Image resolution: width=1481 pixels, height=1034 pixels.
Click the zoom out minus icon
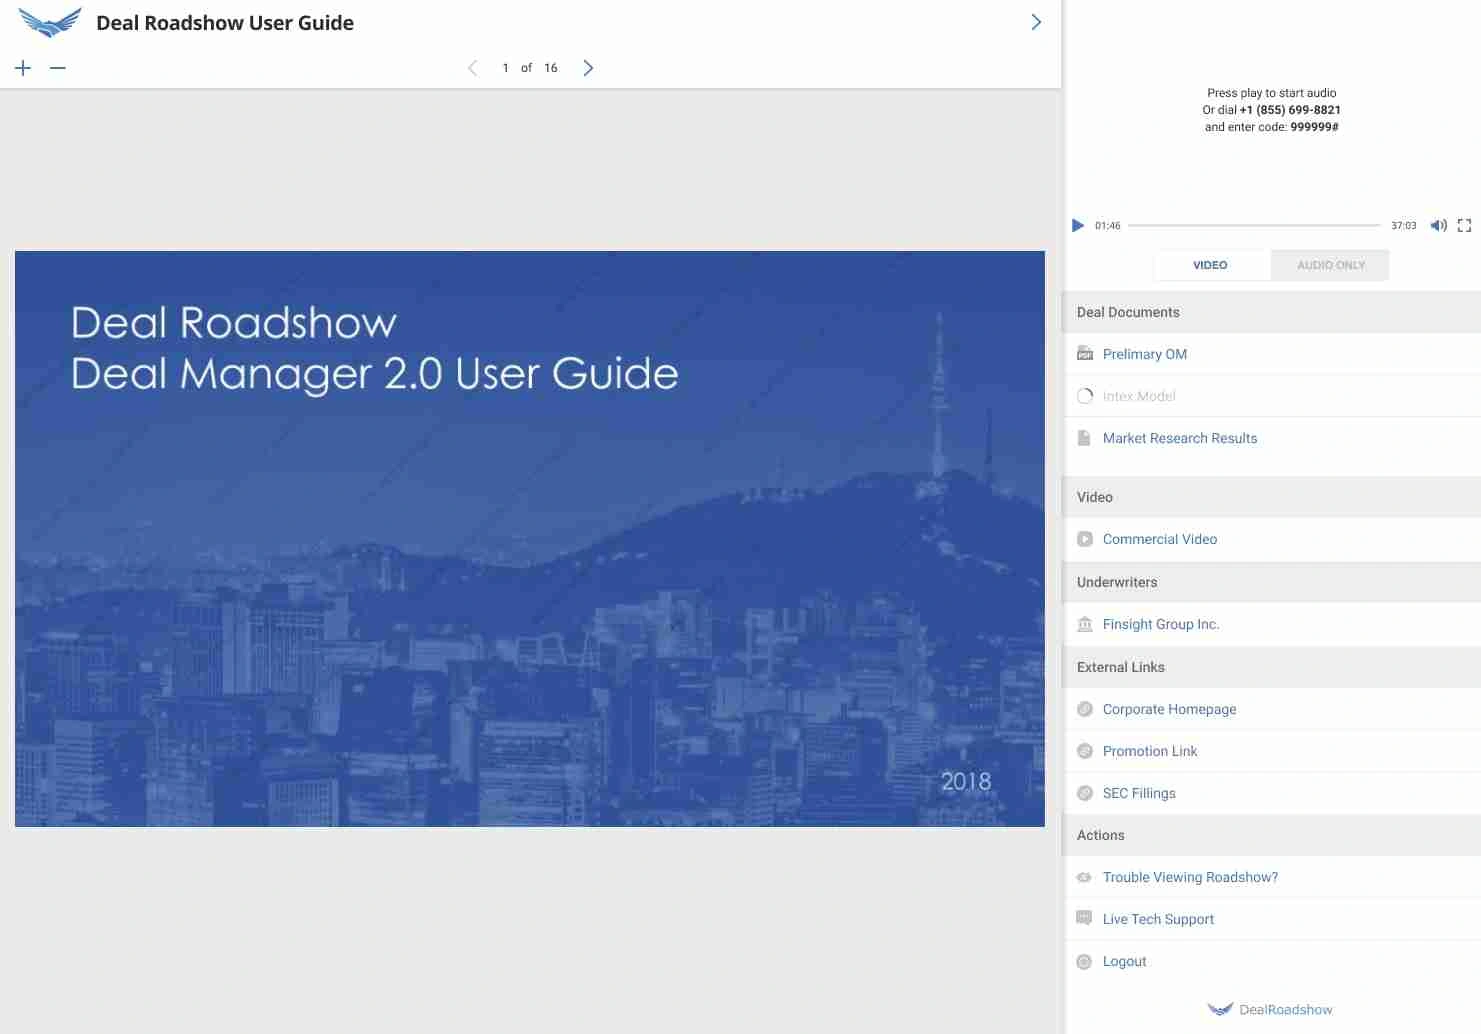58,68
